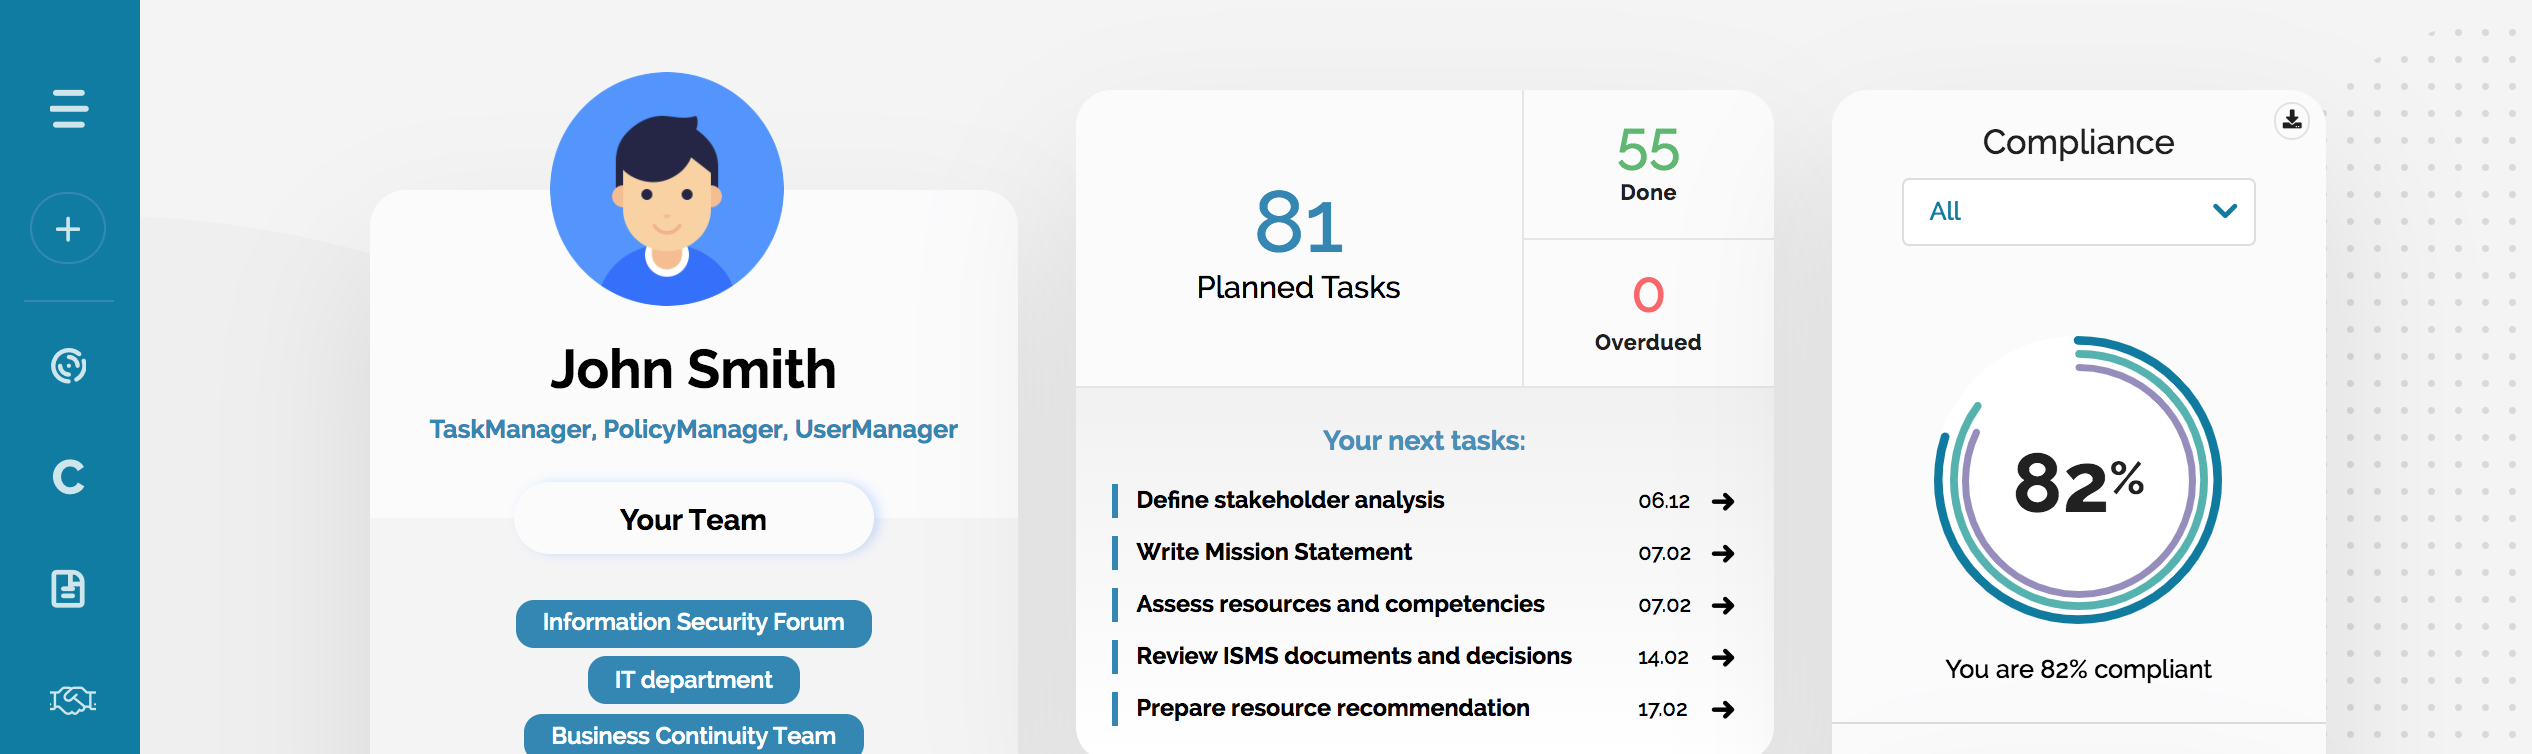Click the 82% compliance progress ring
Viewport: 2532px width, 754px height.
pyautogui.click(x=2078, y=480)
